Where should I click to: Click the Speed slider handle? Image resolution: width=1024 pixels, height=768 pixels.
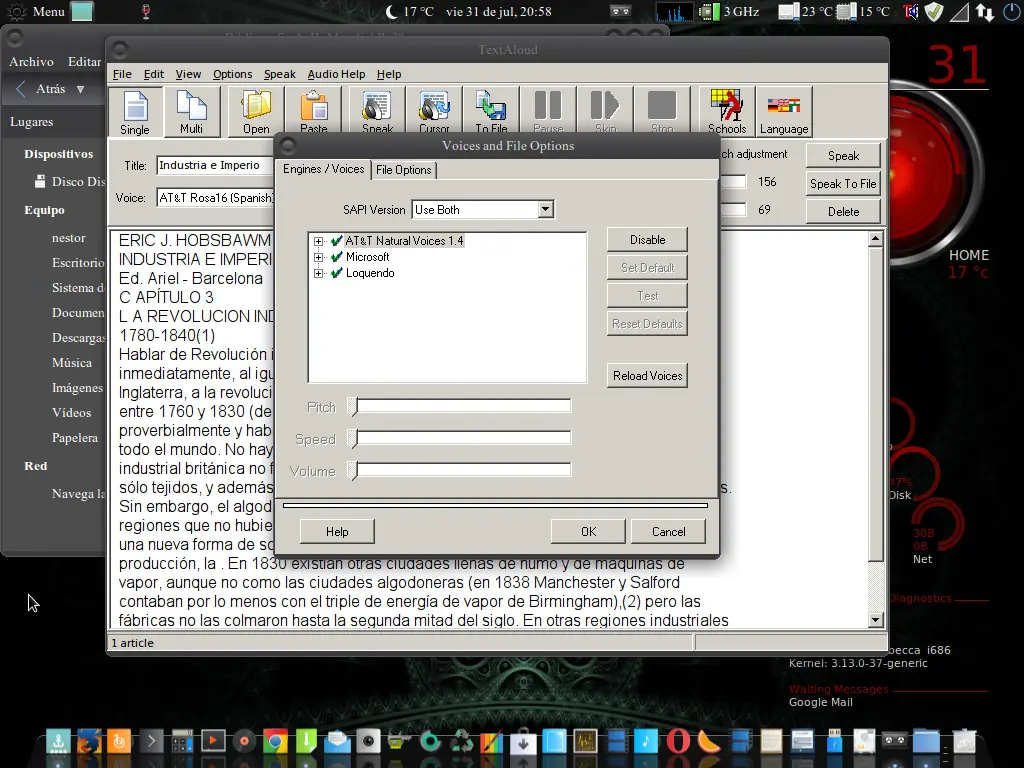pos(353,438)
